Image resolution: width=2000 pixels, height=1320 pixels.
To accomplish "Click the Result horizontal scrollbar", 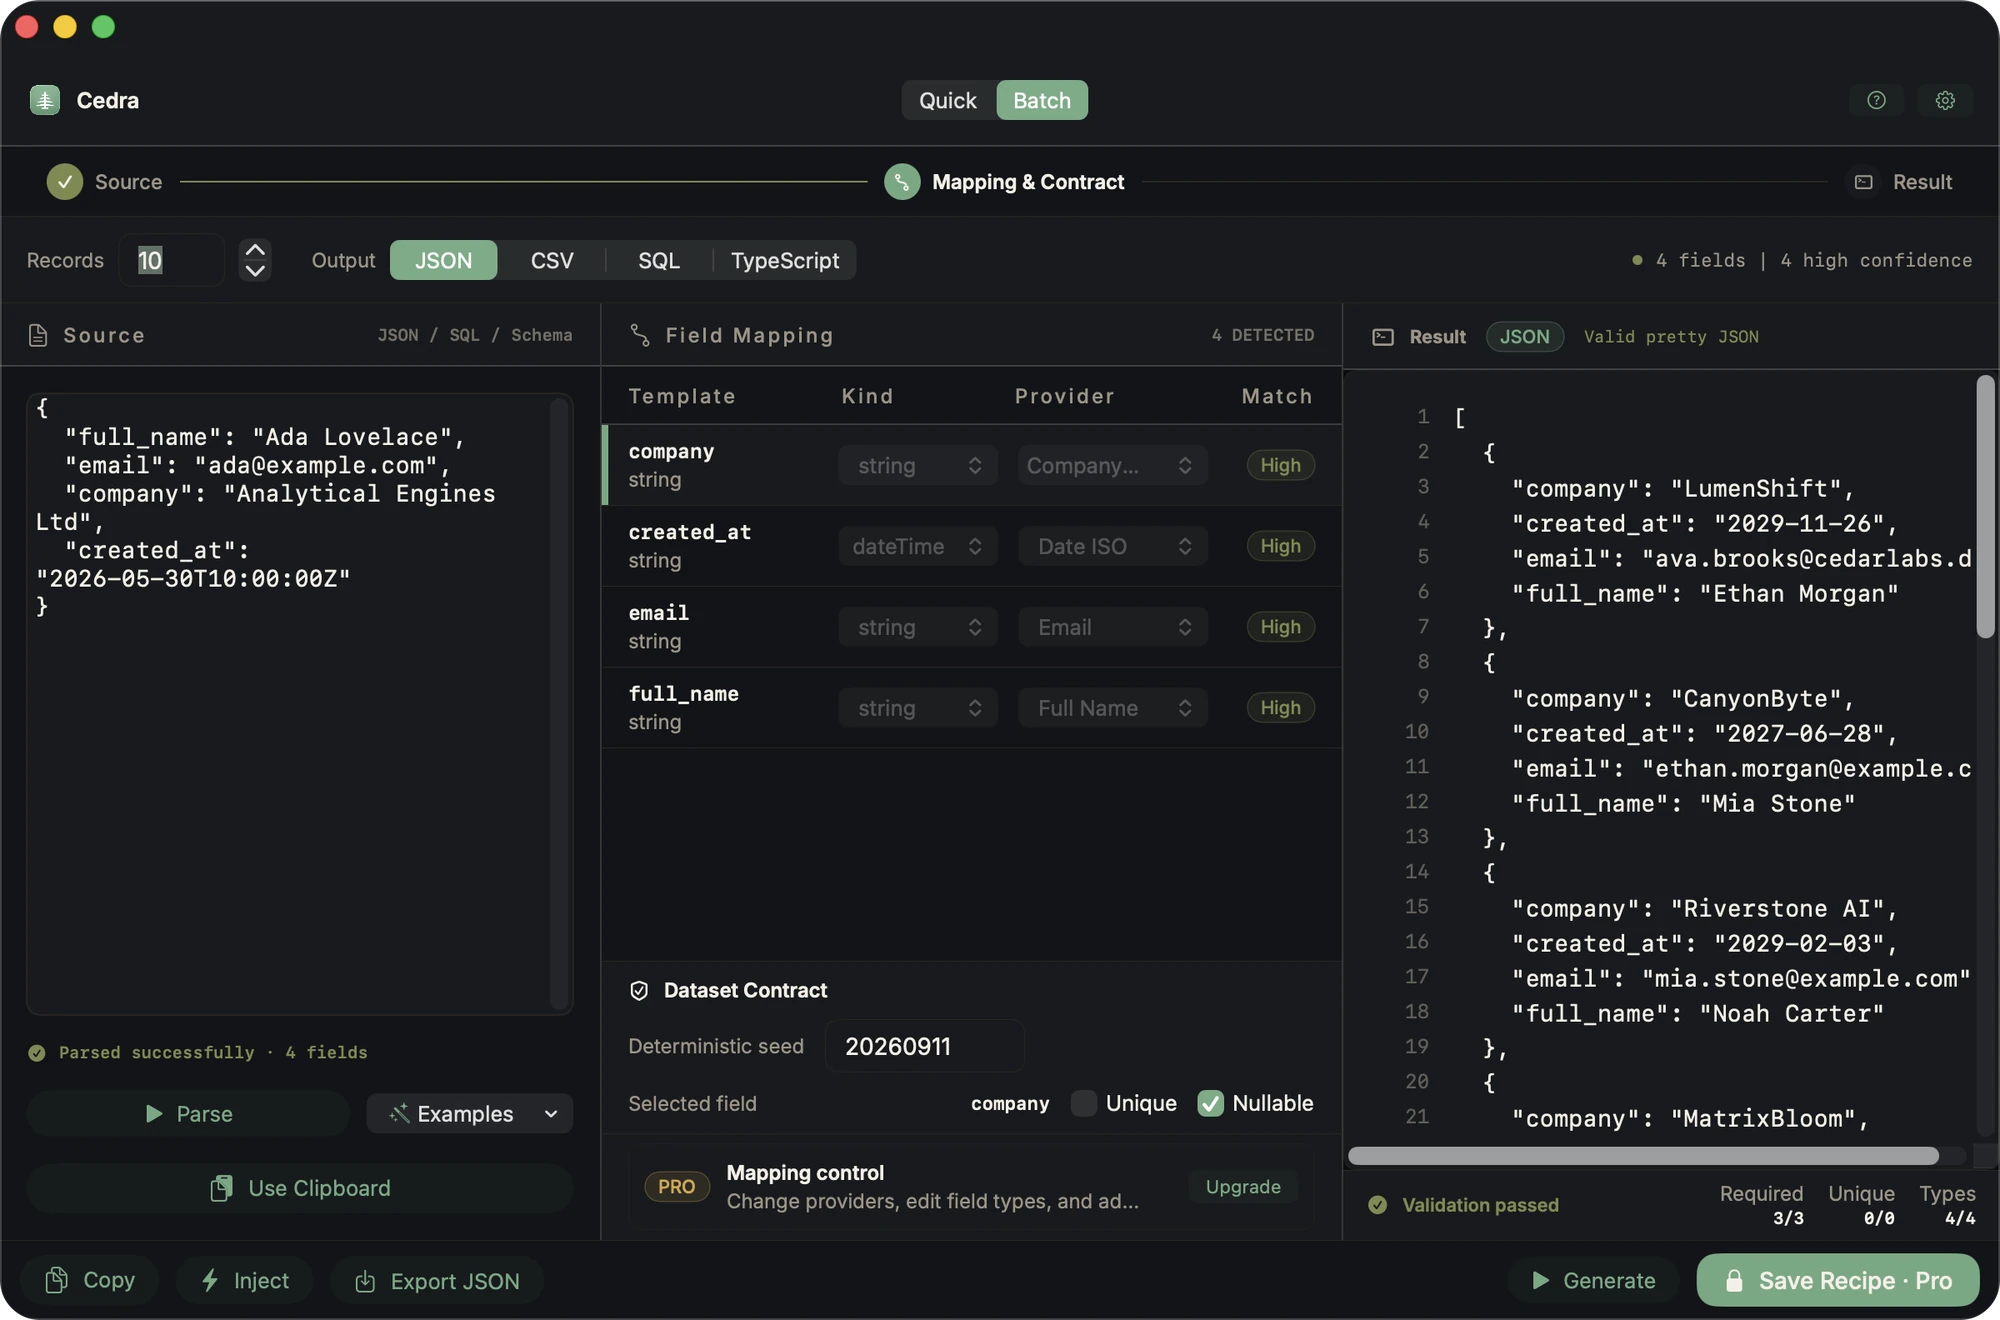I will 1643,1156.
